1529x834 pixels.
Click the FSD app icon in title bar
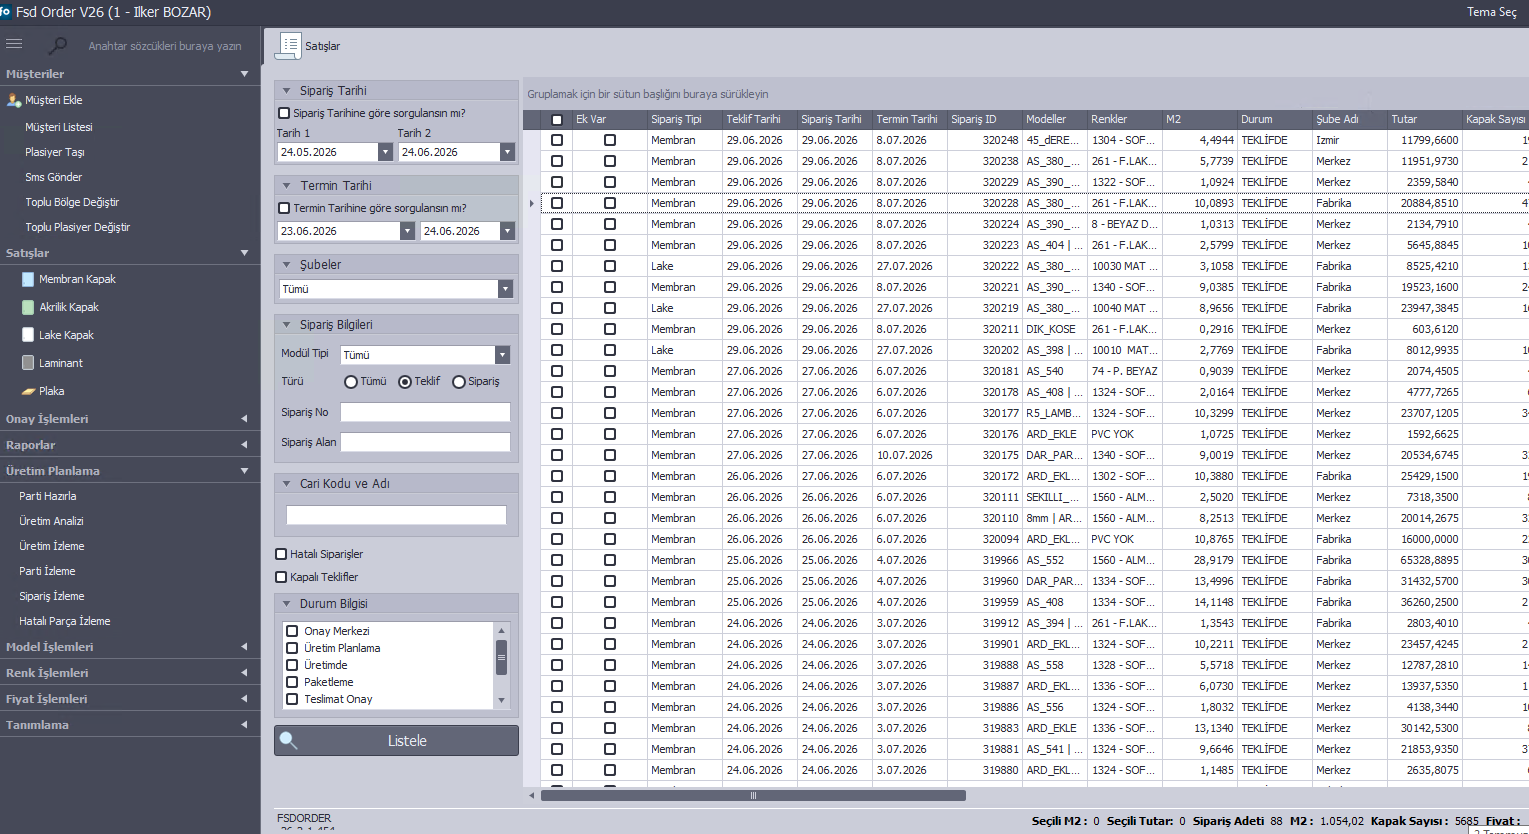(x=5, y=12)
